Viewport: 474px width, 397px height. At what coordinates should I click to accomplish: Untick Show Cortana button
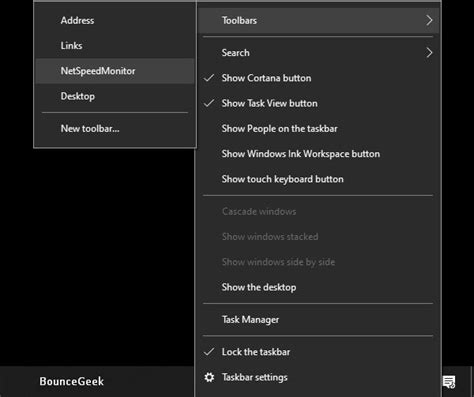click(x=318, y=78)
